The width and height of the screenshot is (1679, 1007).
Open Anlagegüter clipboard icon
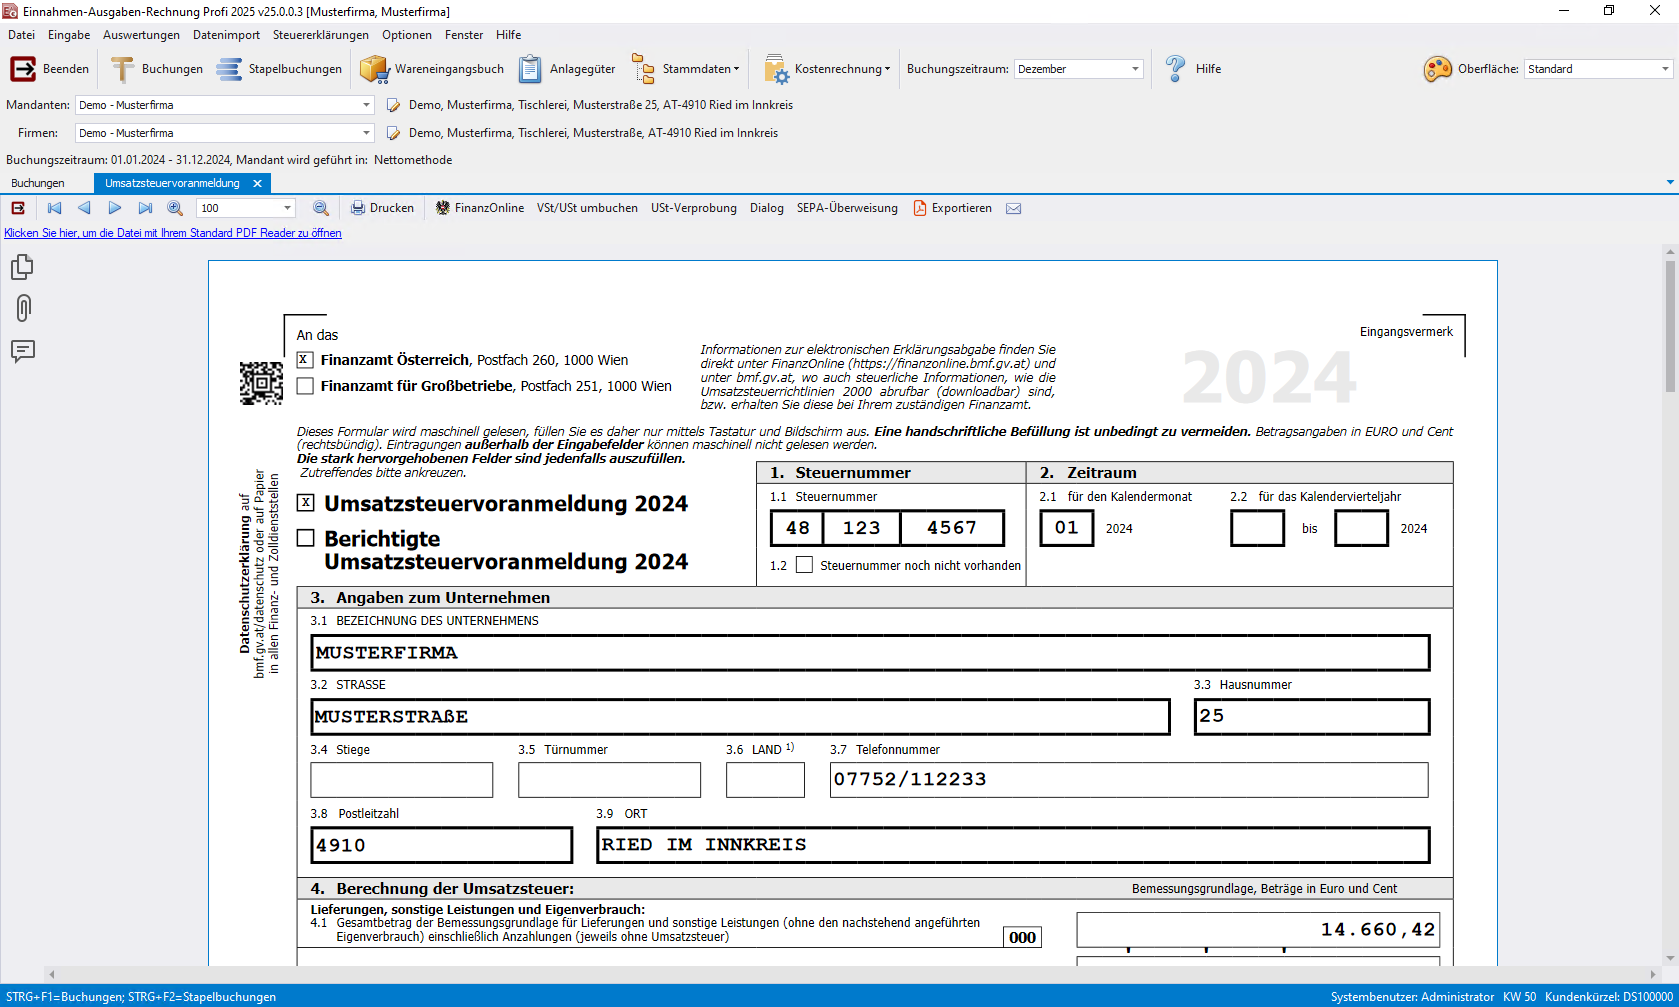tap(530, 69)
